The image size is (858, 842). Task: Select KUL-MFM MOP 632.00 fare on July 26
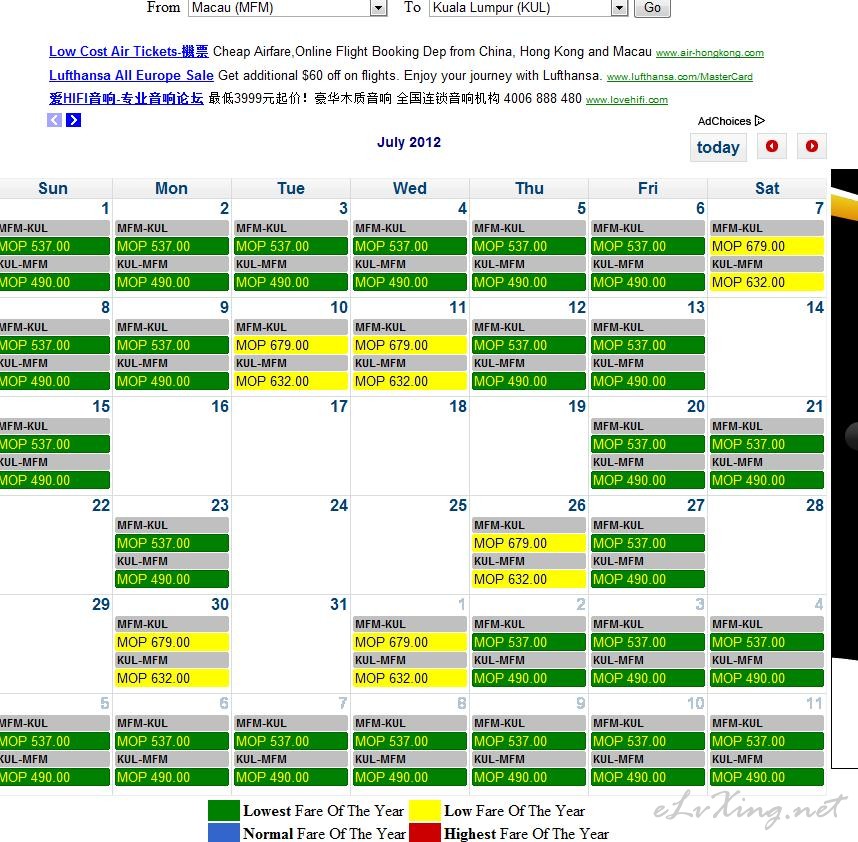529,579
